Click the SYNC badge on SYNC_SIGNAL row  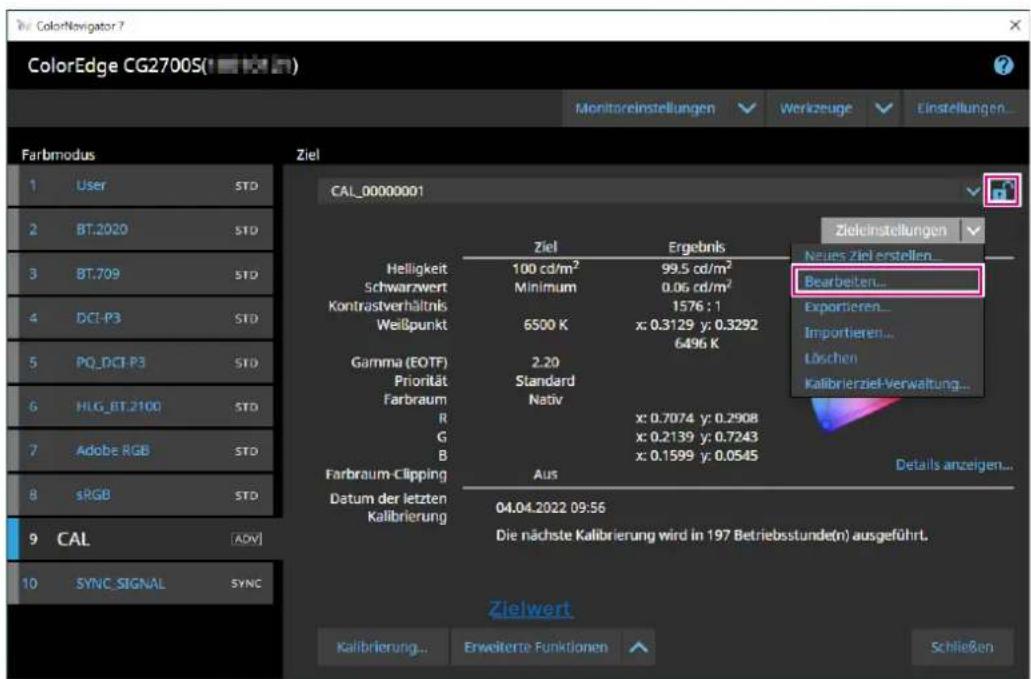[x=247, y=583]
